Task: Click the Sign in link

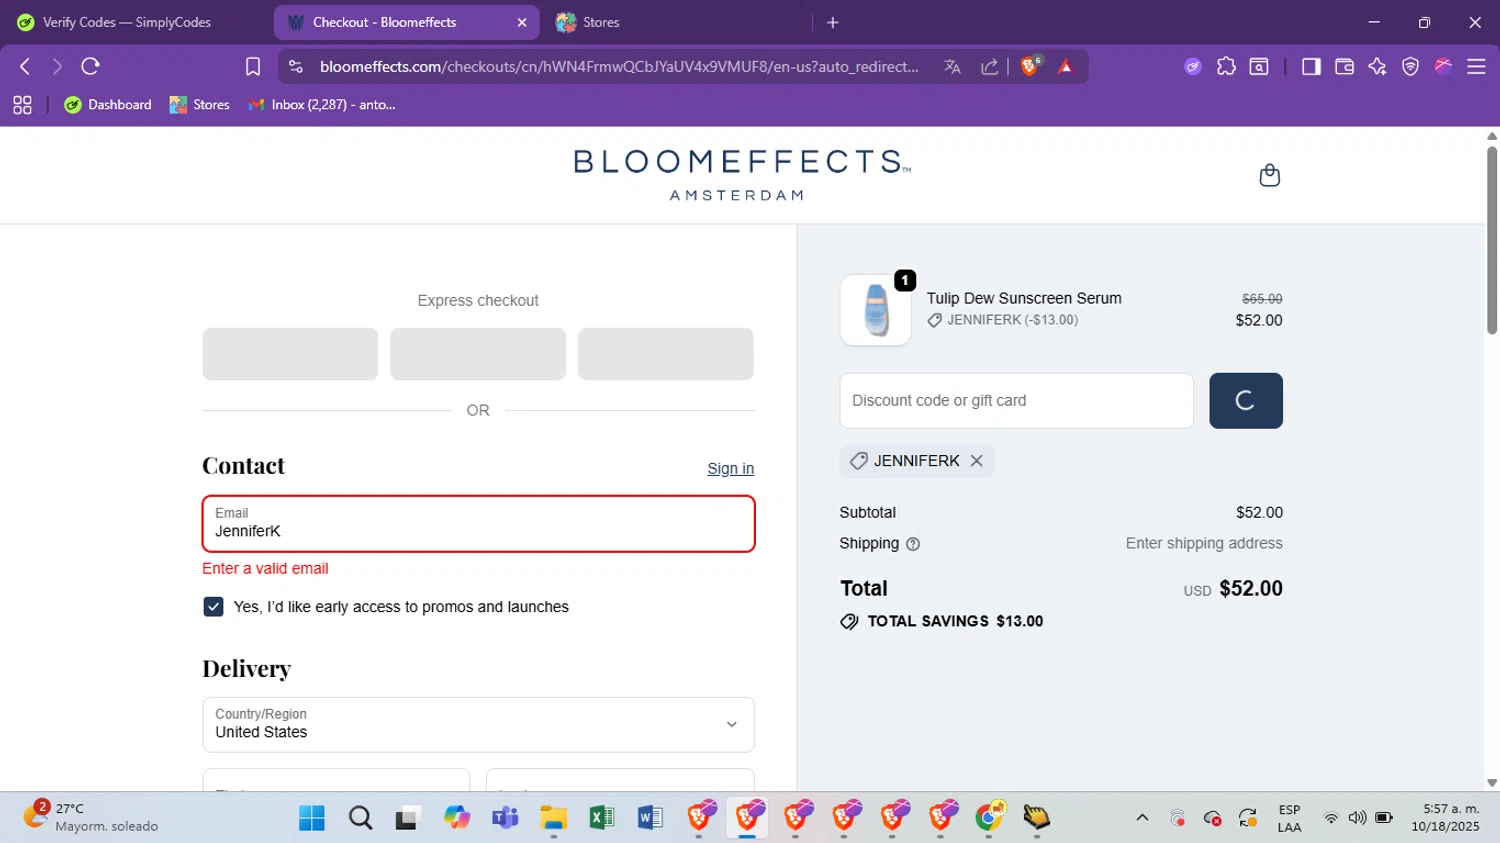Action: pos(730,469)
